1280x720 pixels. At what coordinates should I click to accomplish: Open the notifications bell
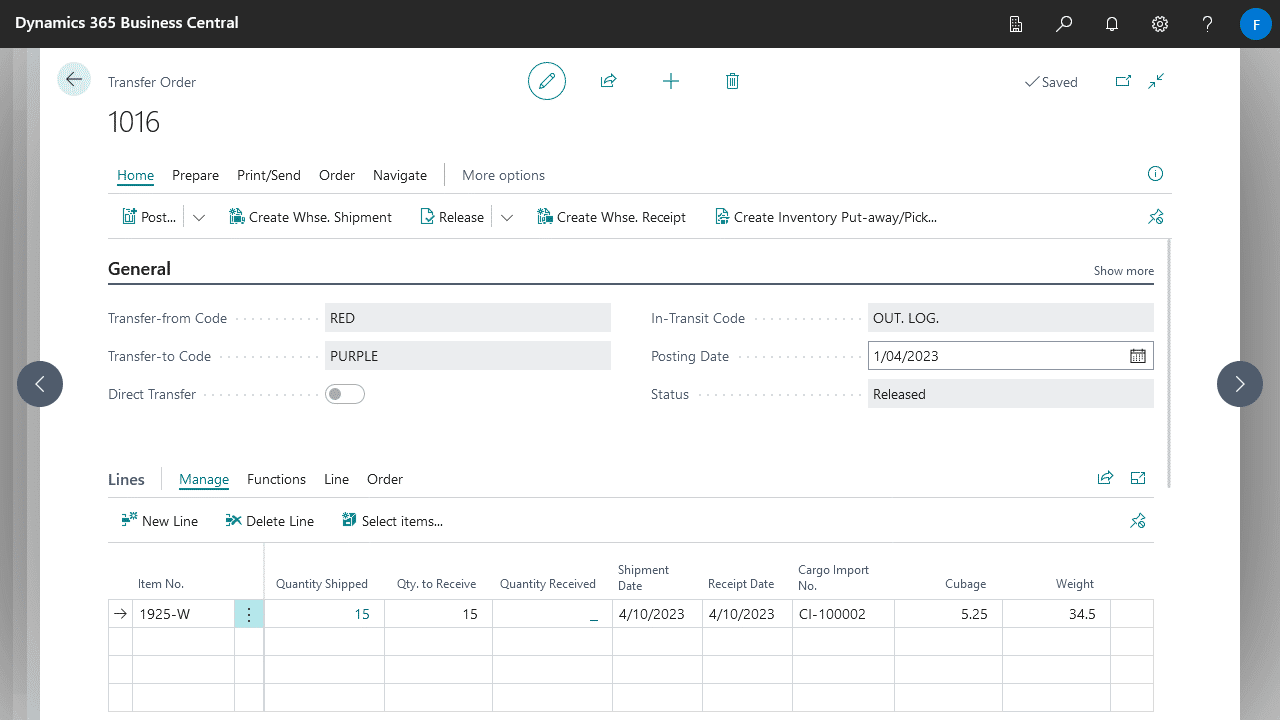(x=1112, y=24)
